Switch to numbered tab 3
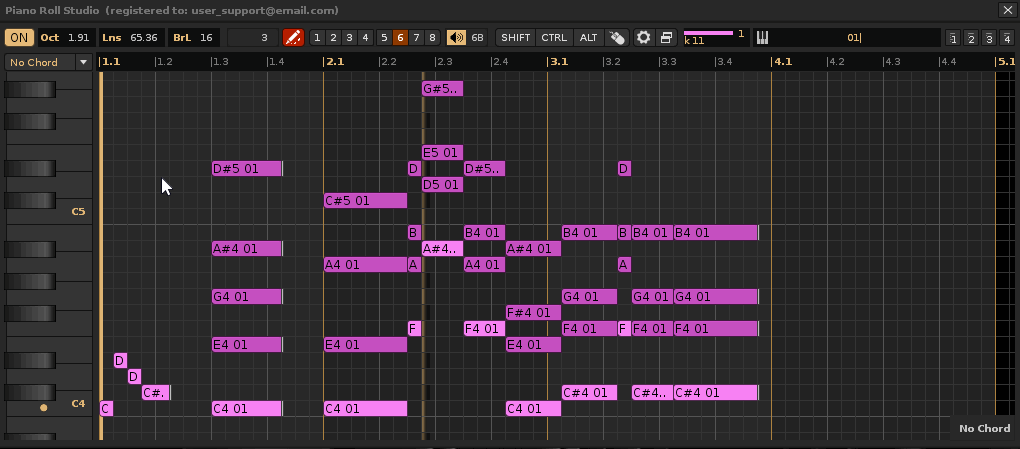This screenshot has height=449, width=1020. click(x=349, y=38)
